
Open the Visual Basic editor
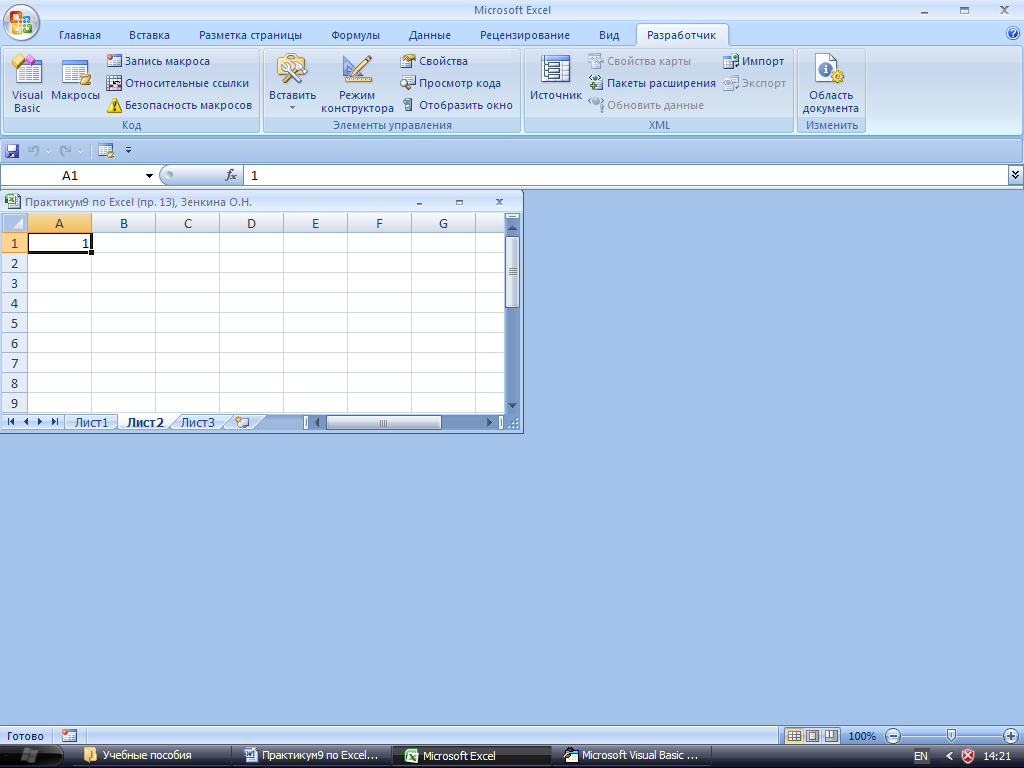pos(27,84)
